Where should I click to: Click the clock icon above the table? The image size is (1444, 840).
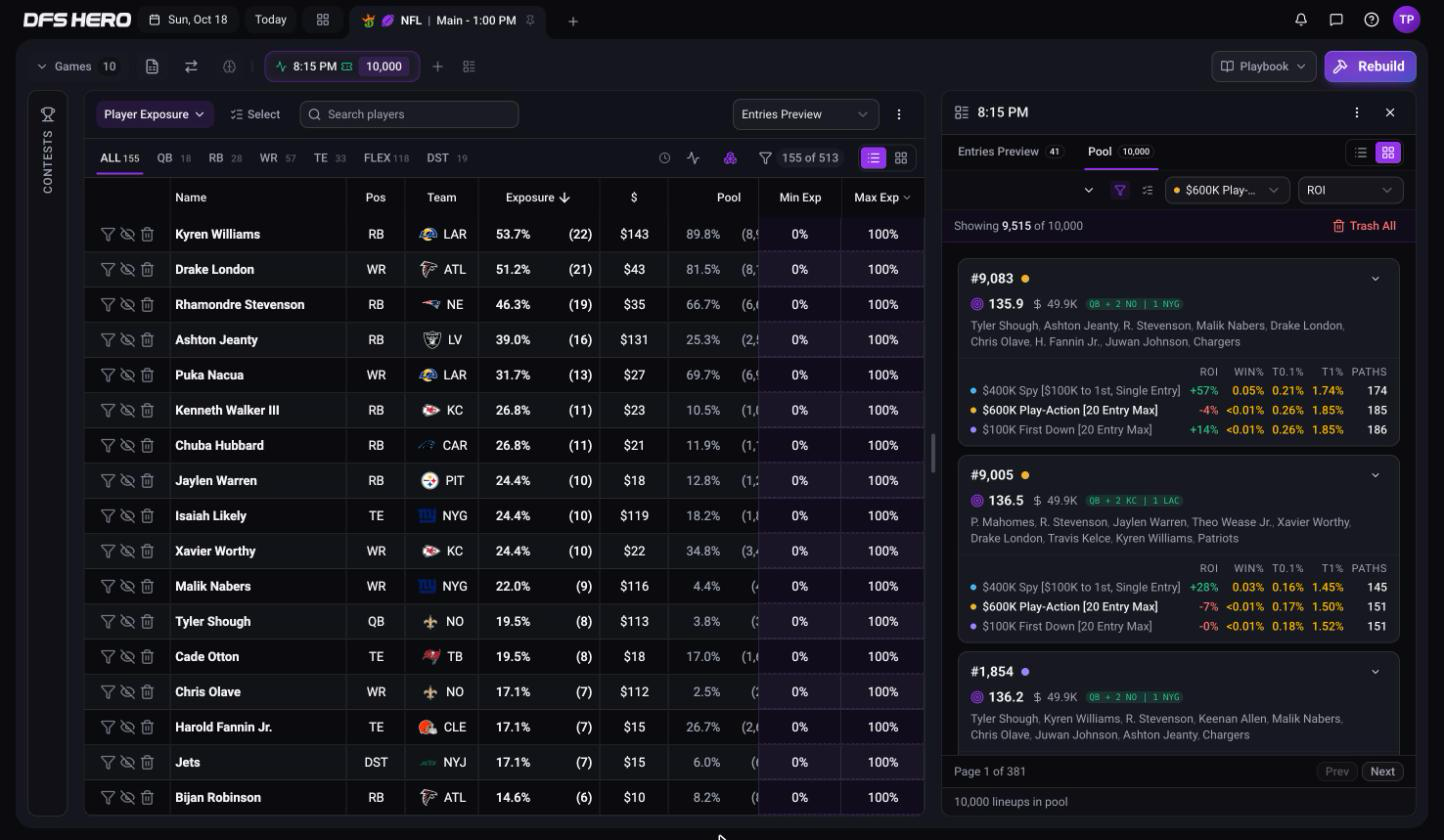pyautogui.click(x=664, y=158)
